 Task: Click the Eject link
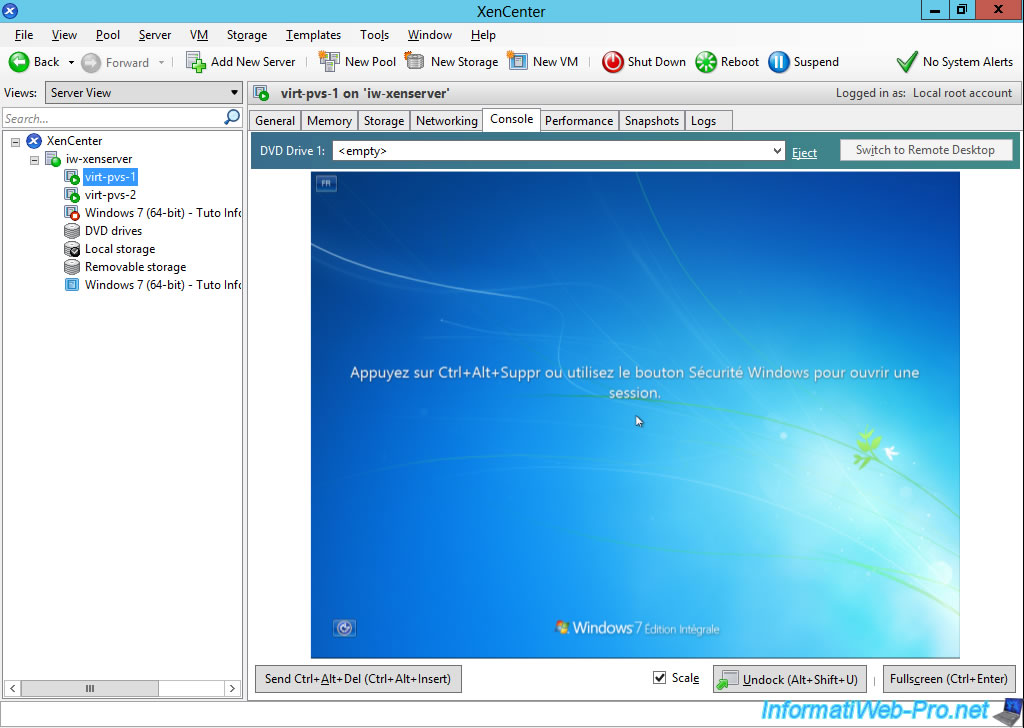tap(804, 153)
